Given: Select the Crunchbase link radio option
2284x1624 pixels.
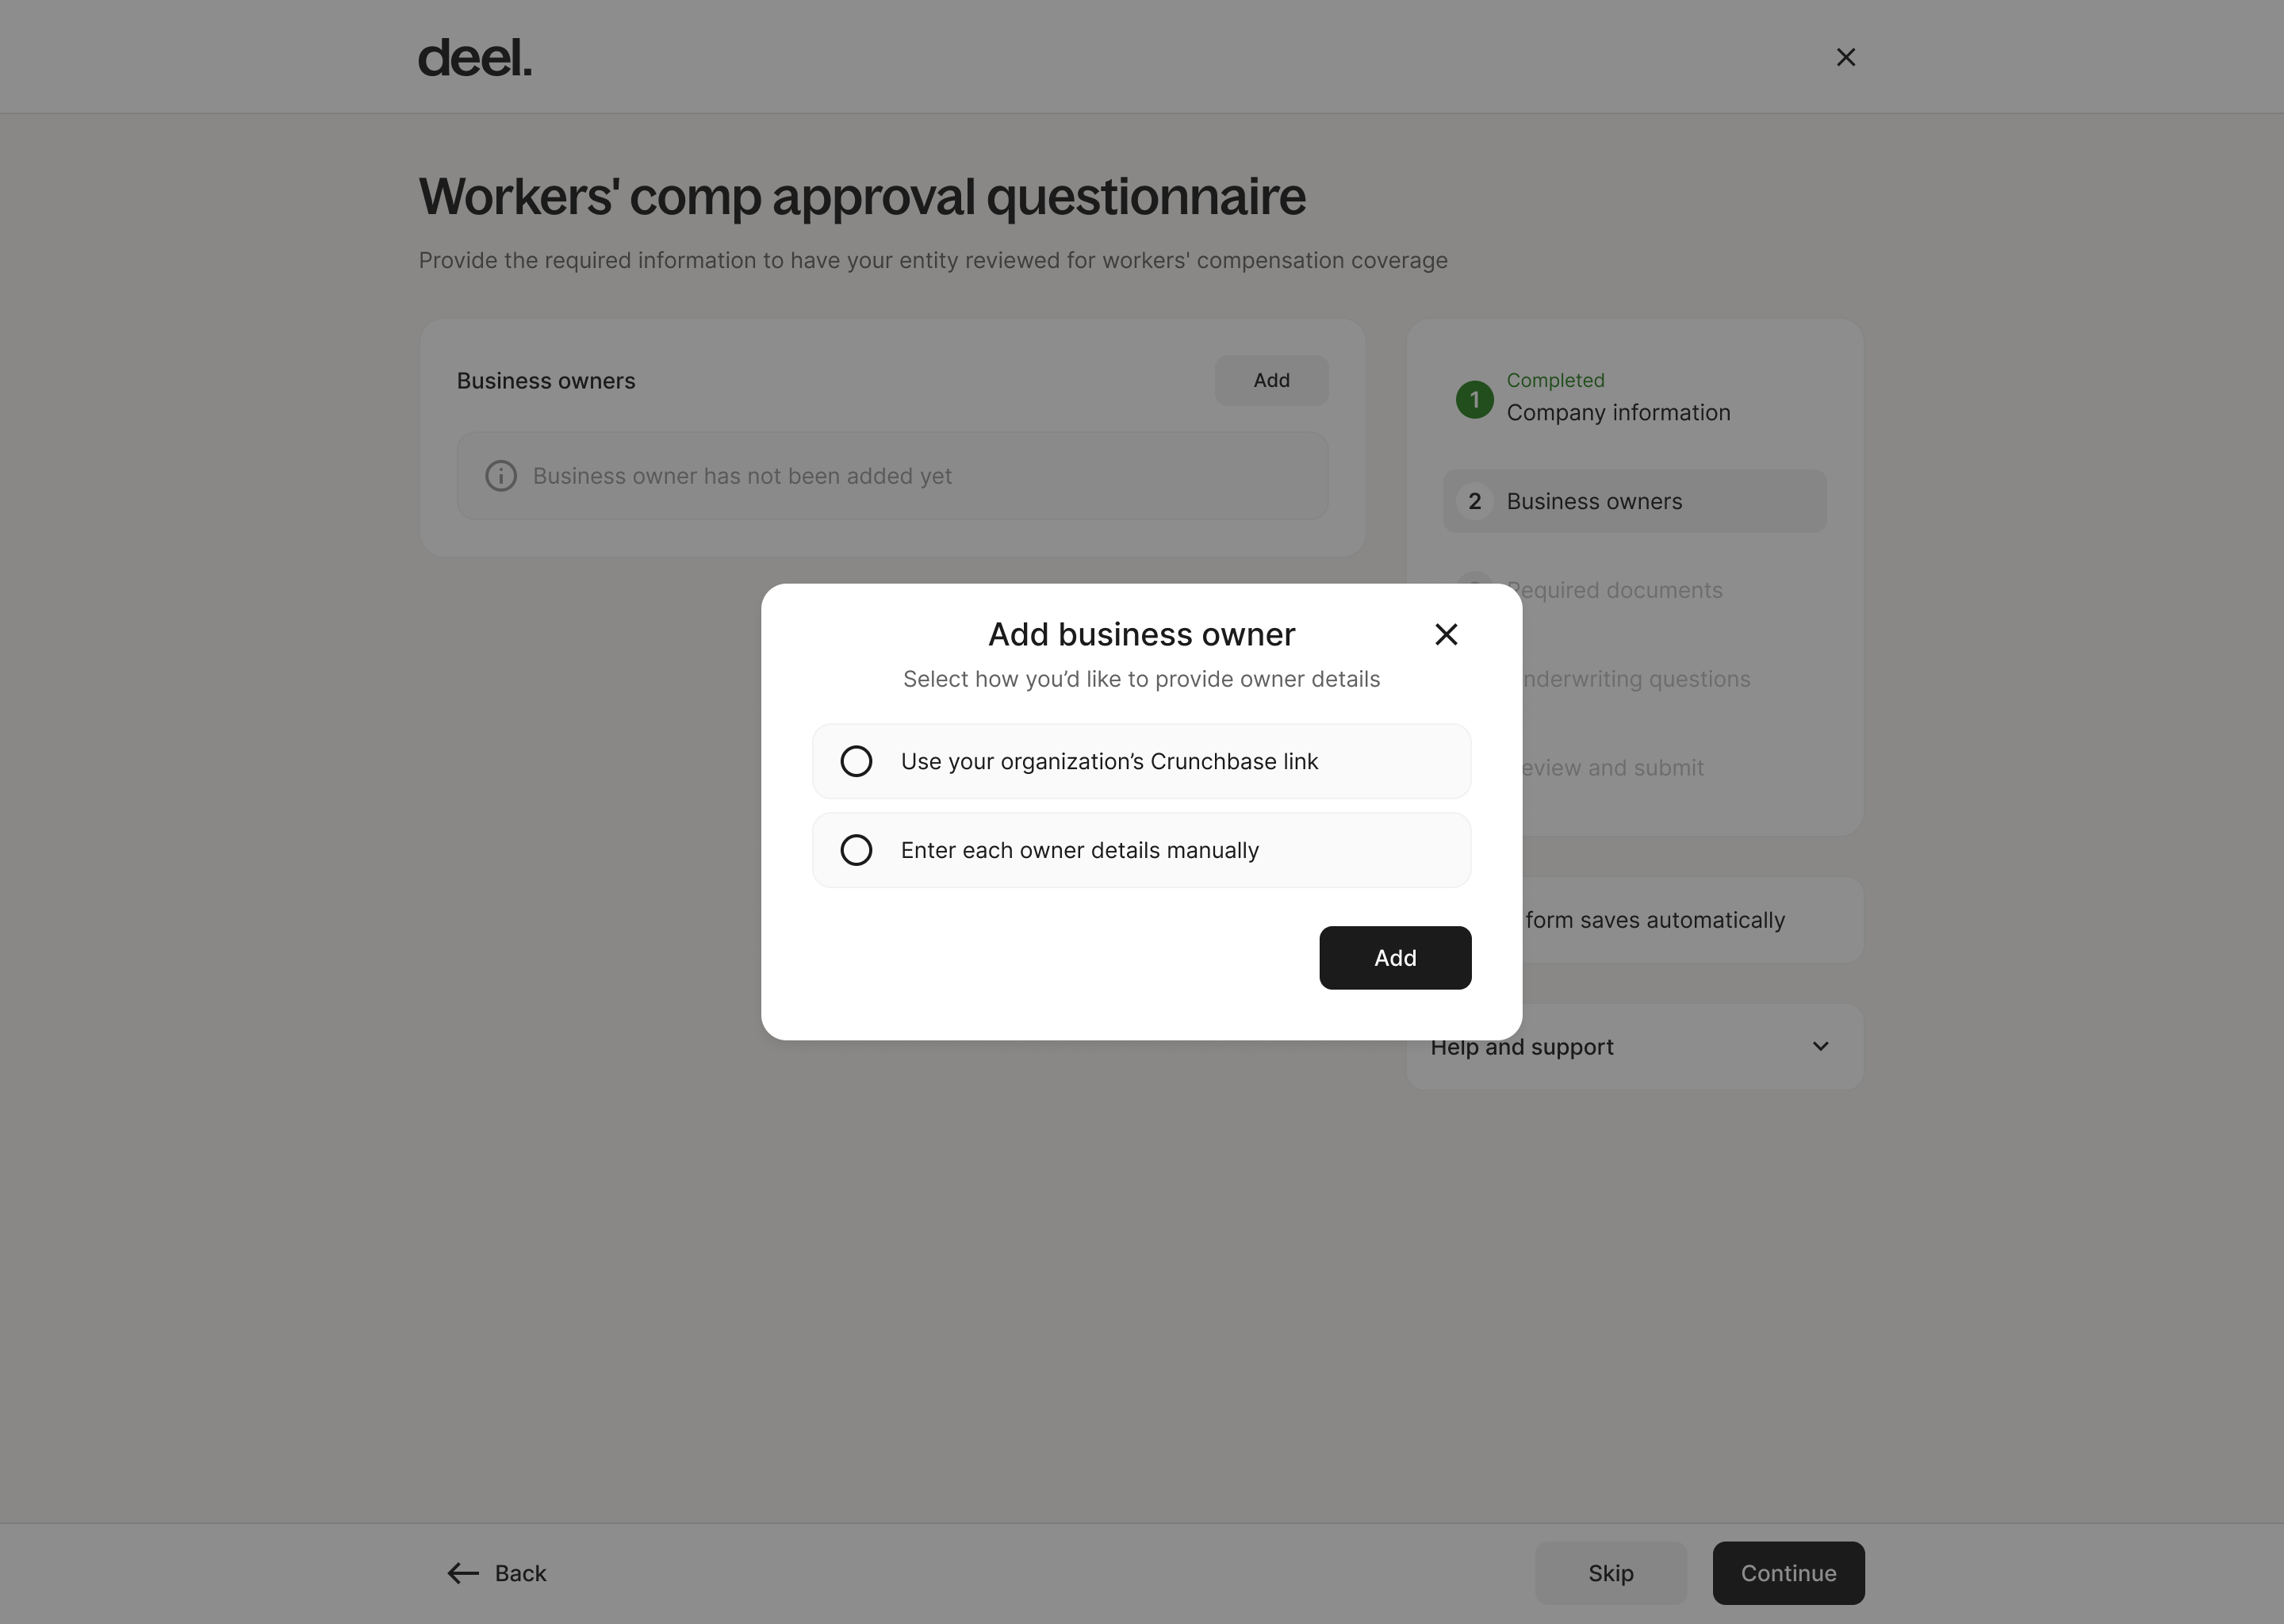Looking at the screenshot, I should 856,761.
